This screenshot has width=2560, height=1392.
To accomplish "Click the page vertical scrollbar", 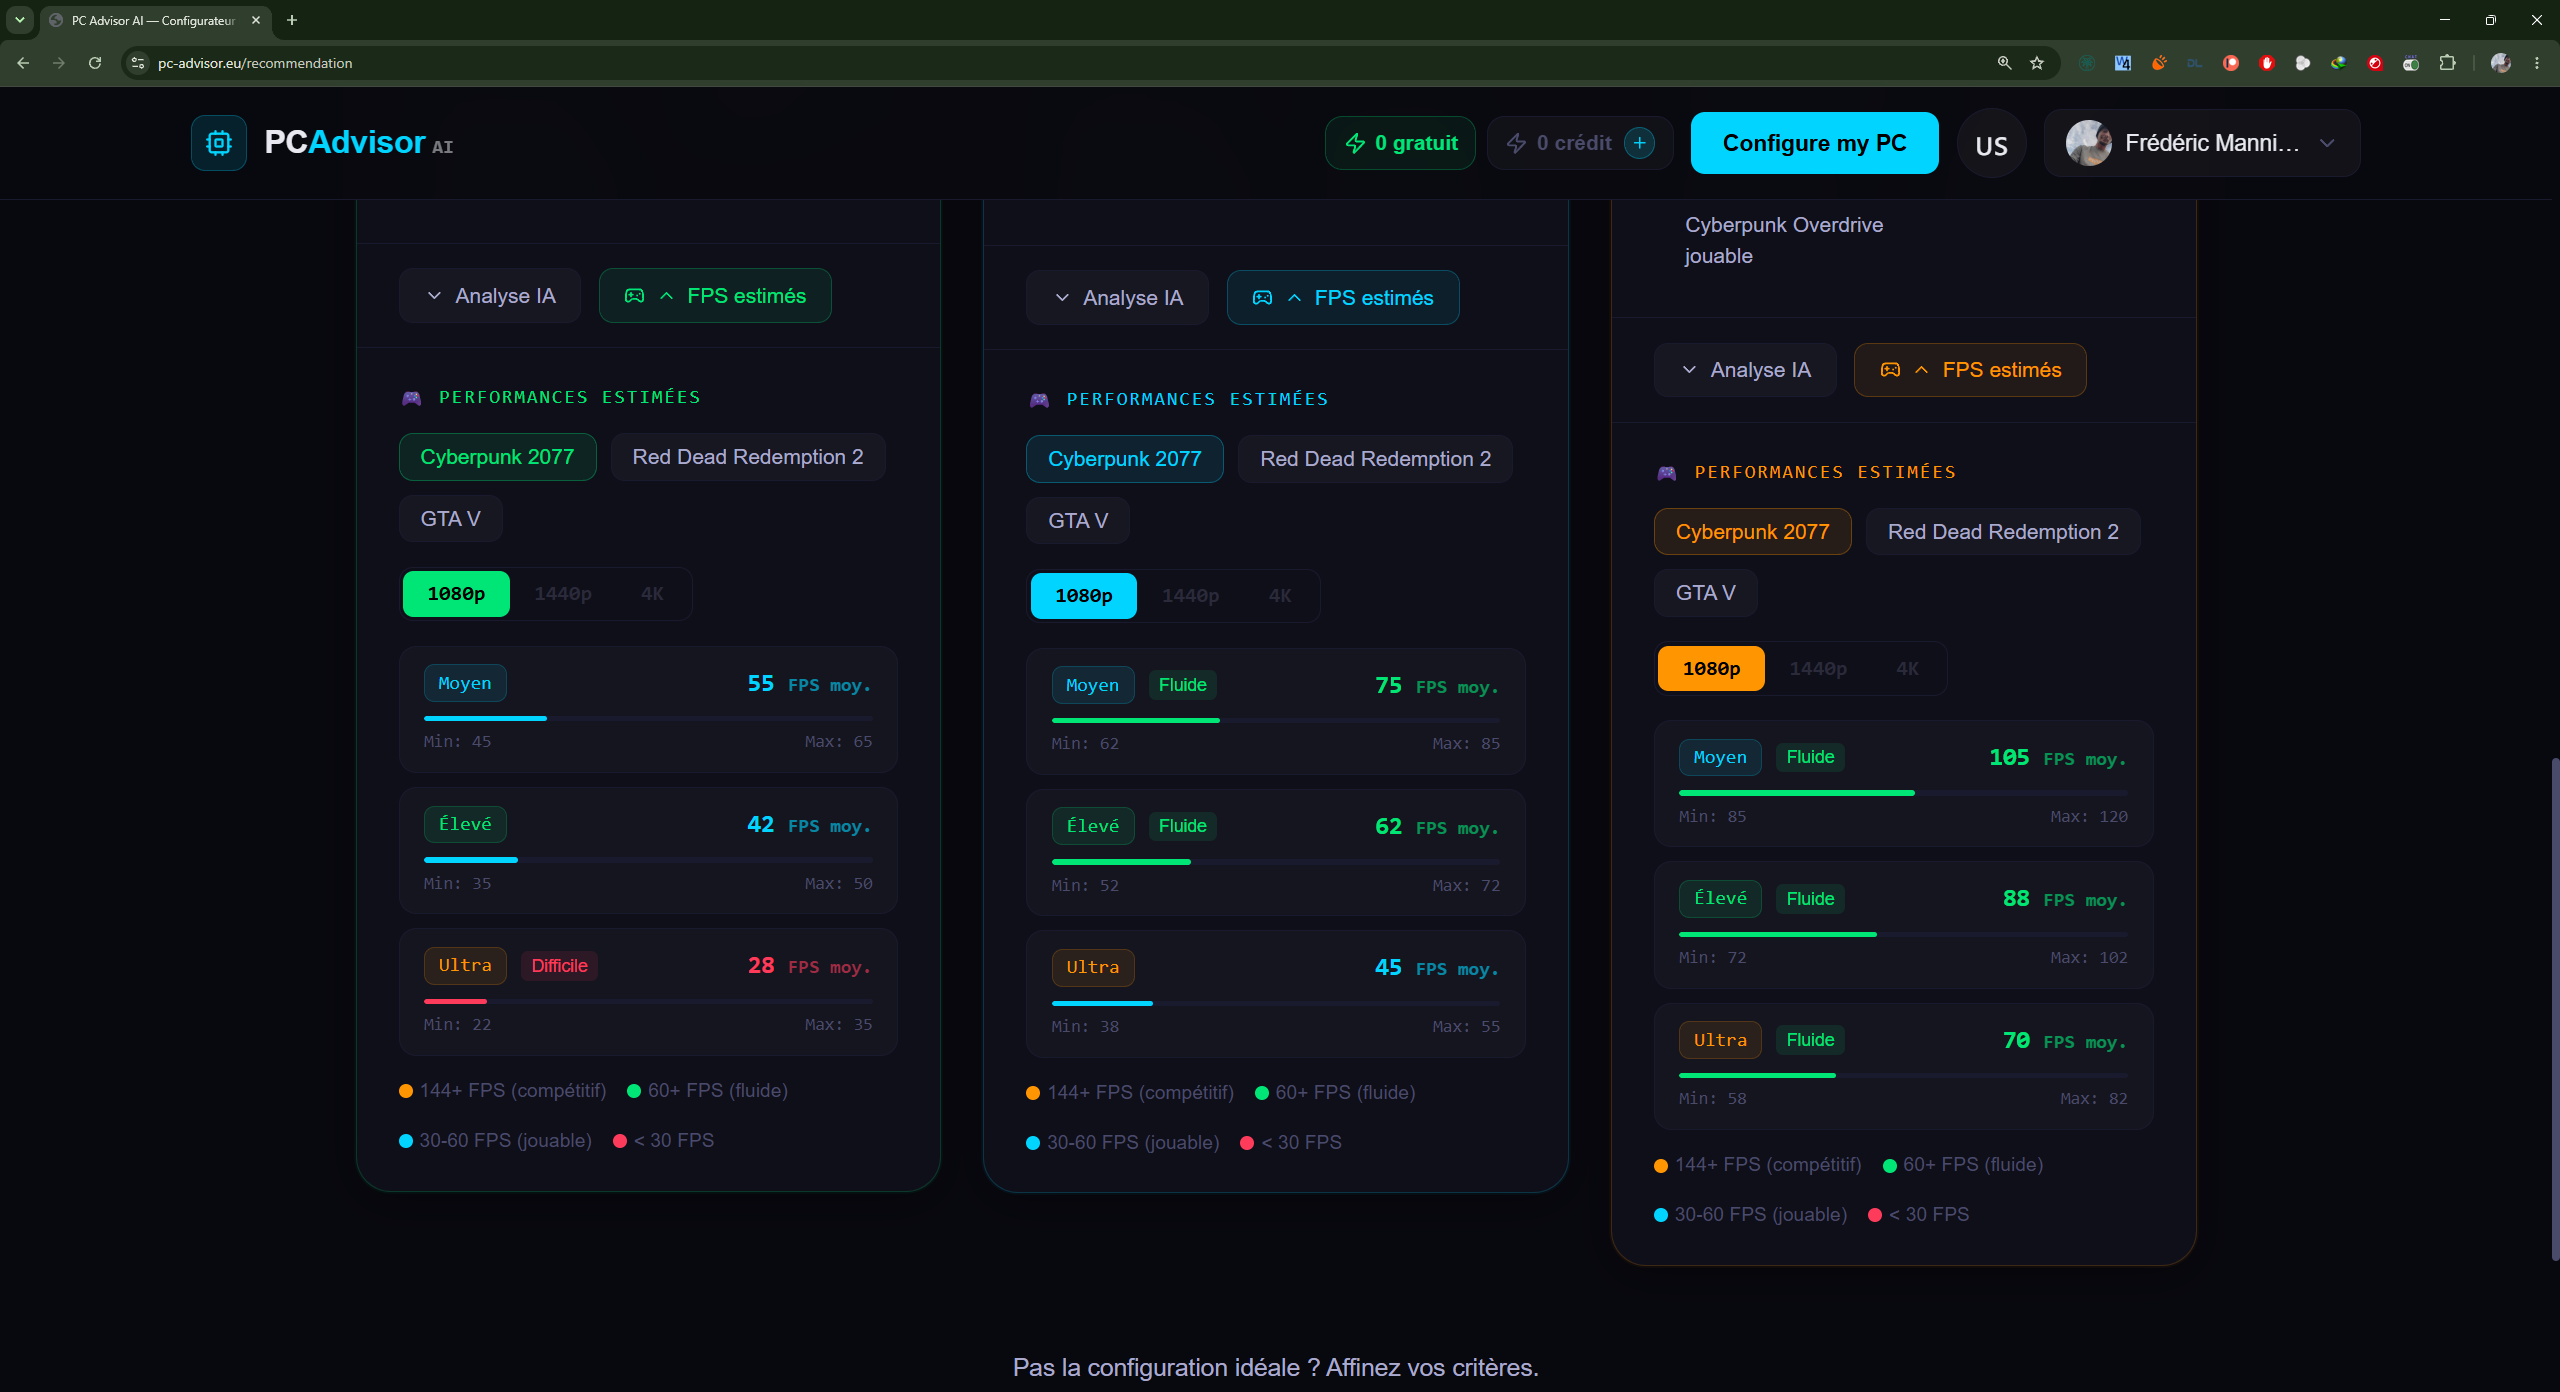I will tap(2553, 1008).
